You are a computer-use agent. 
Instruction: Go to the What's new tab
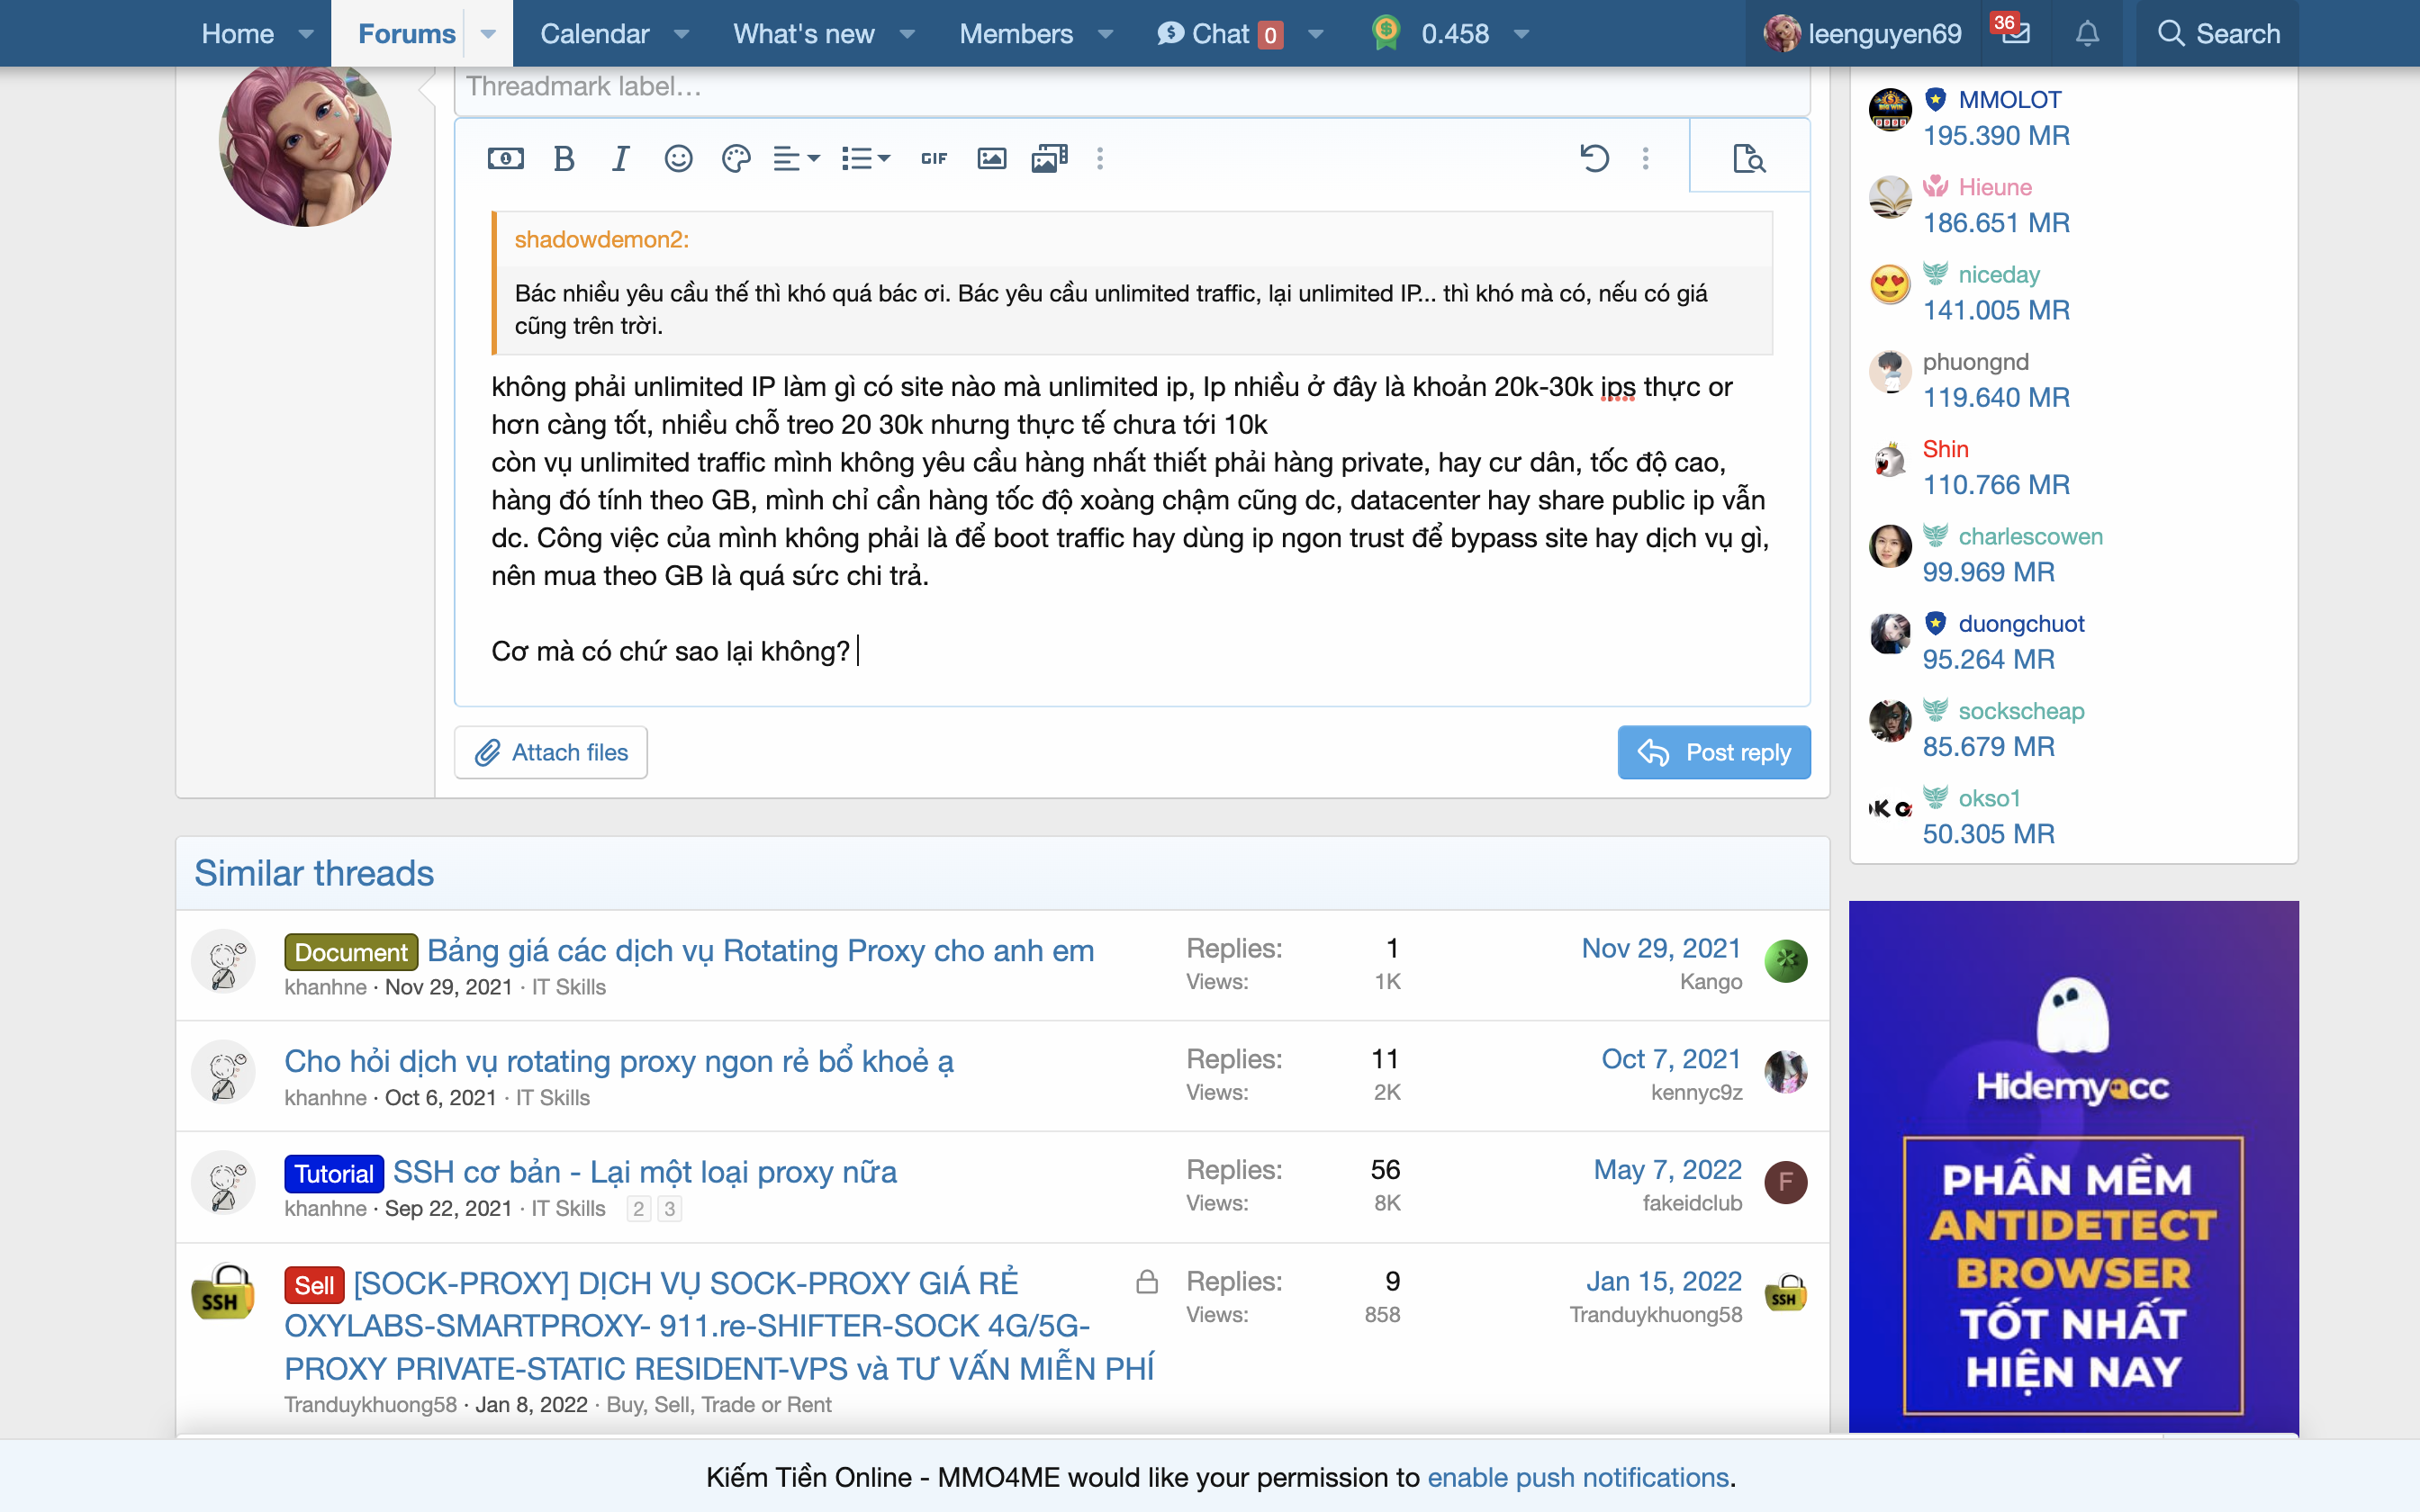[803, 34]
